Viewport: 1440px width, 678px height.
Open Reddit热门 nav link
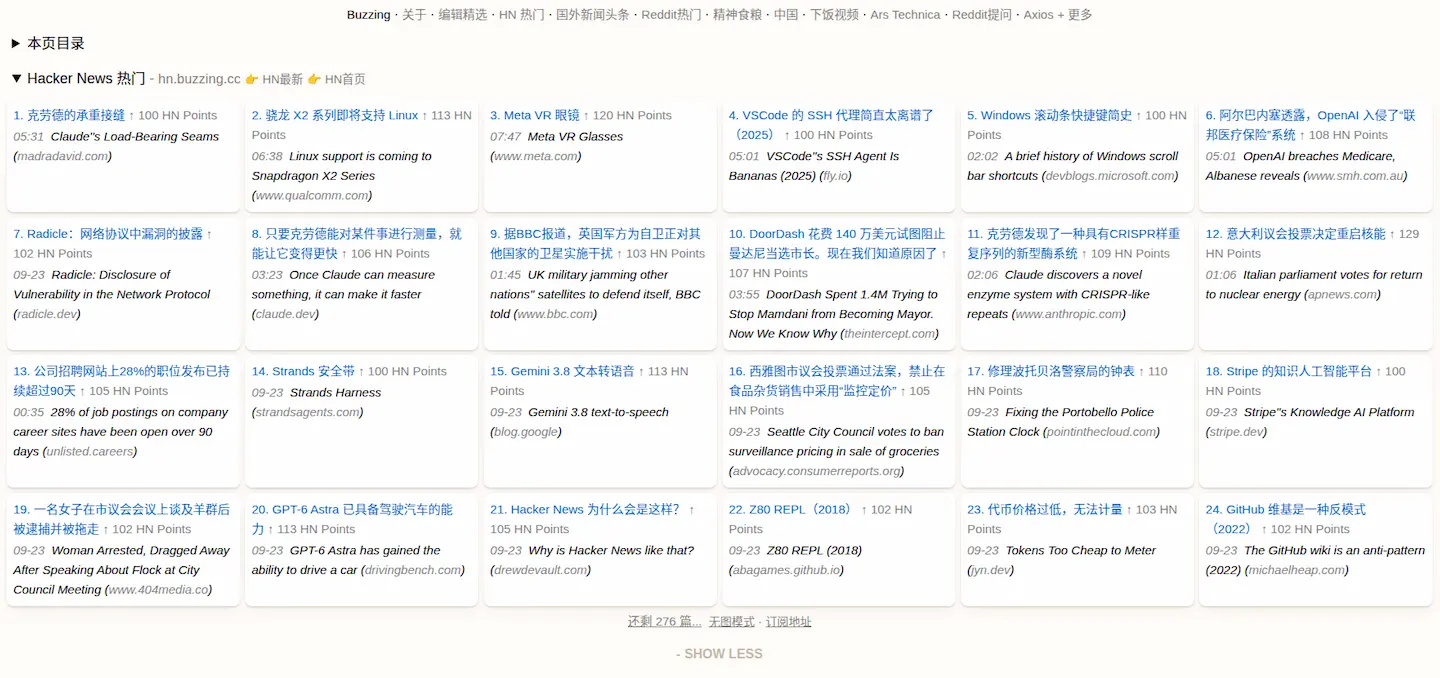click(671, 15)
